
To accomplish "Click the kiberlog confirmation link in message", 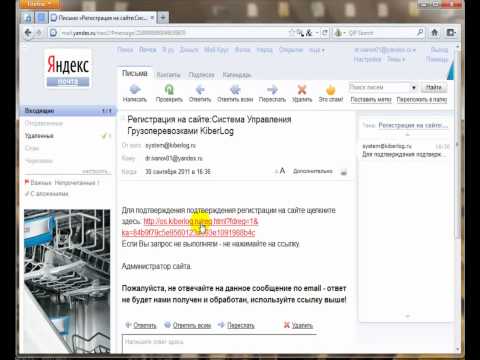I will tap(201, 221).
